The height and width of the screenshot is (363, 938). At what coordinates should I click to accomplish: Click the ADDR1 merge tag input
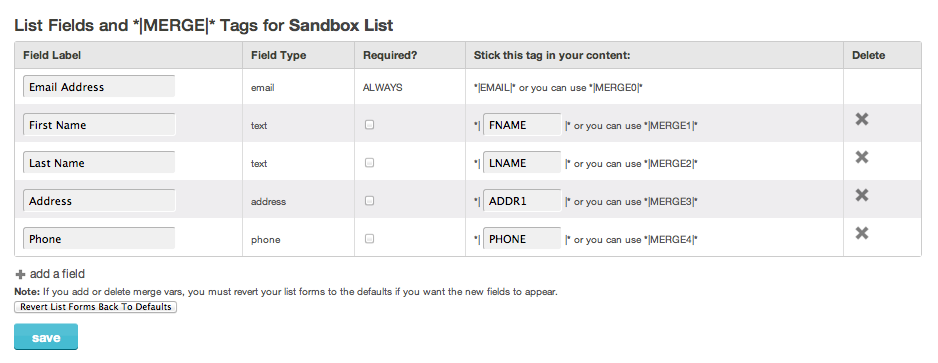(x=522, y=201)
